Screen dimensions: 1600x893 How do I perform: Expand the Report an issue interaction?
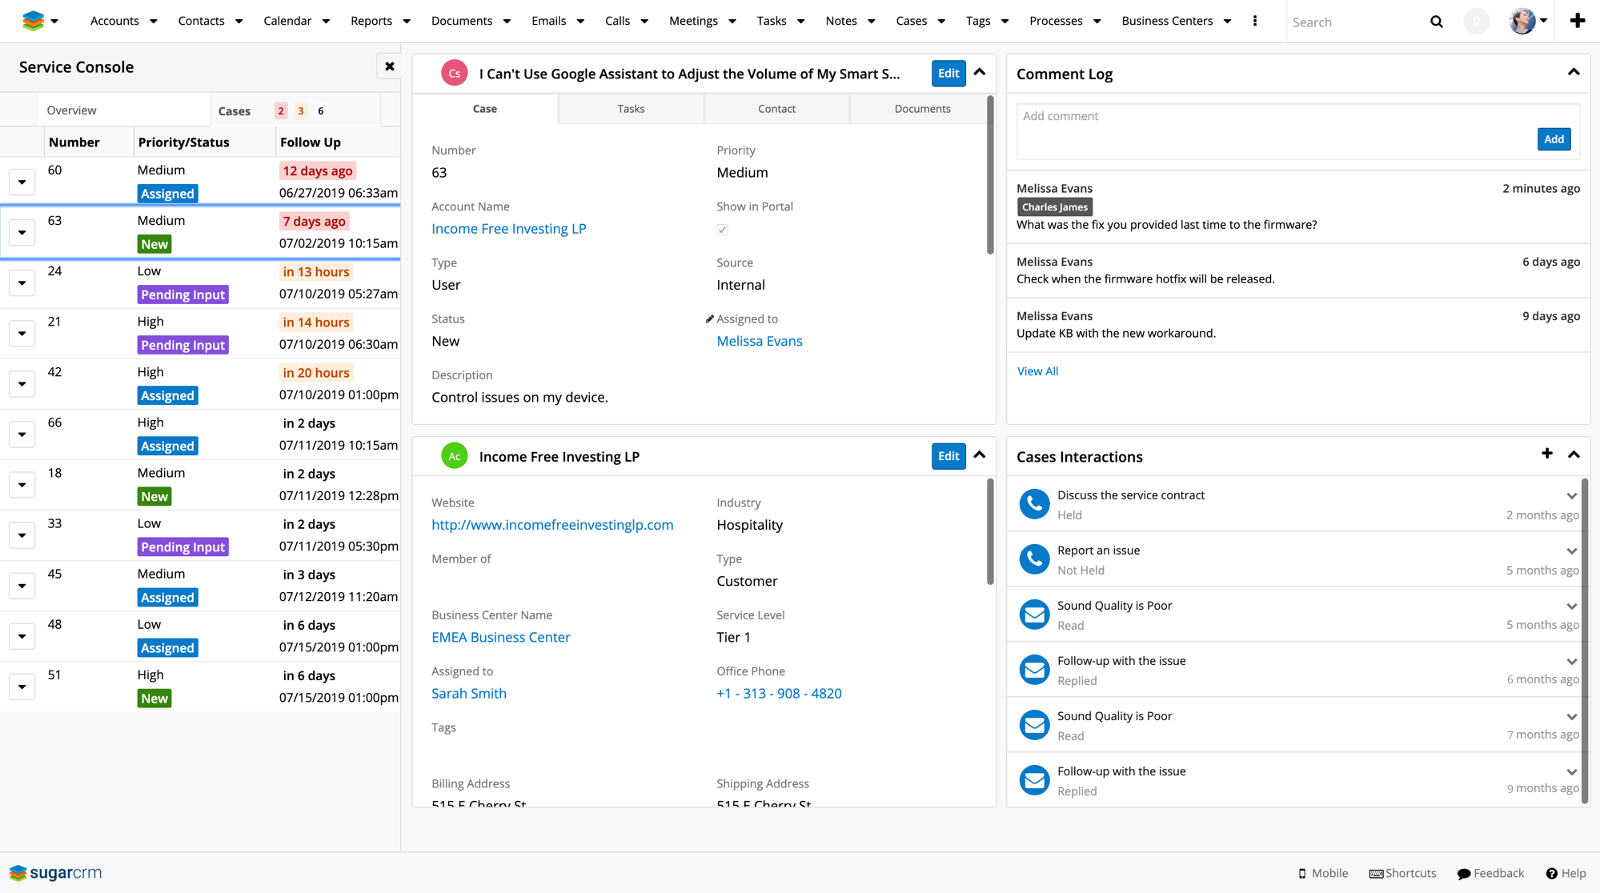pyautogui.click(x=1571, y=551)
